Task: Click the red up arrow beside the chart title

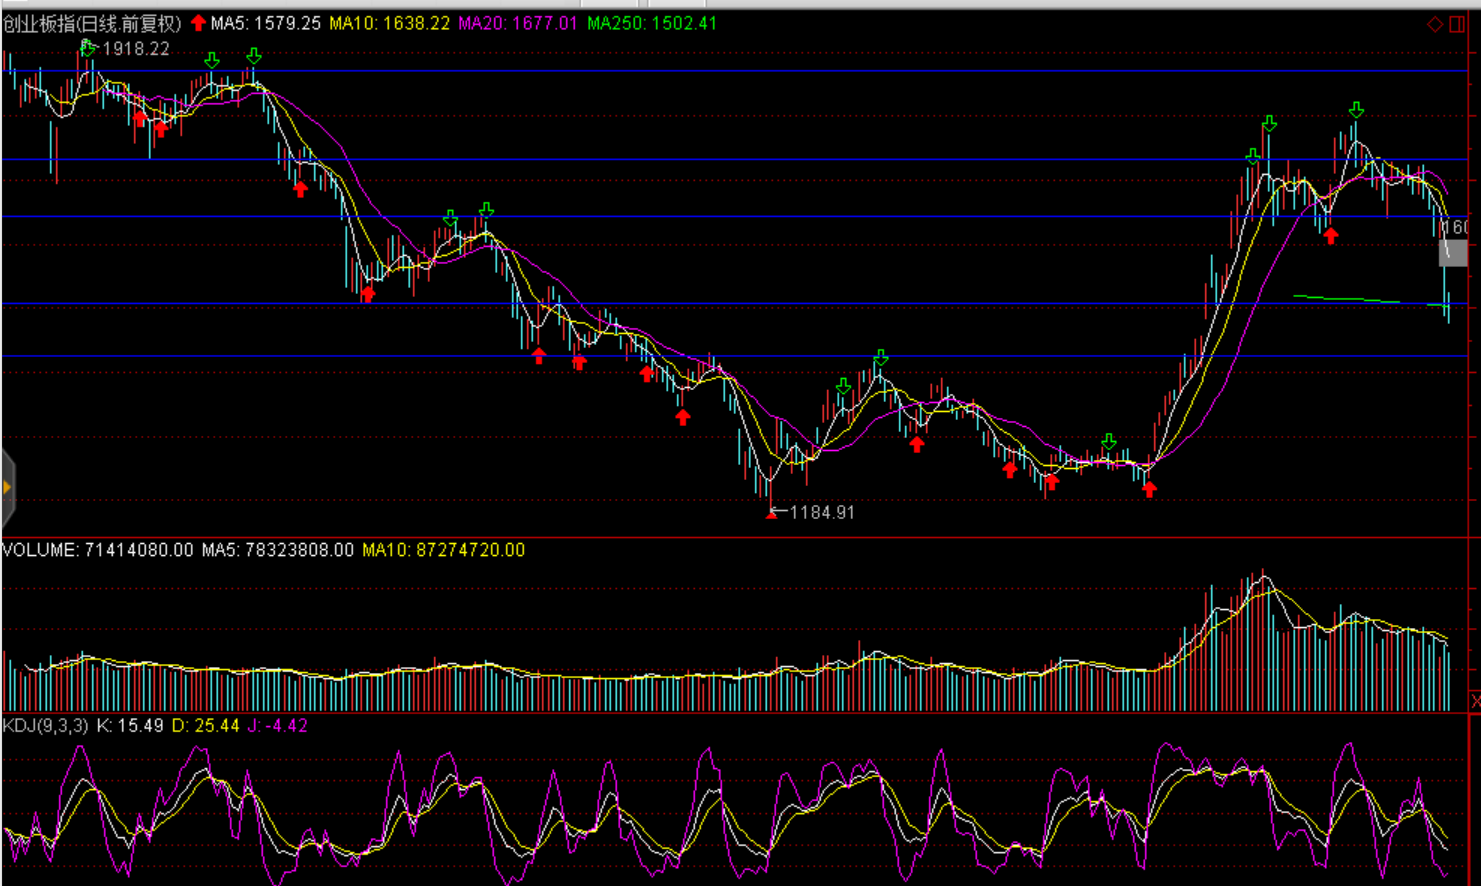Action: pyautogui.click(x=198, y=23)
